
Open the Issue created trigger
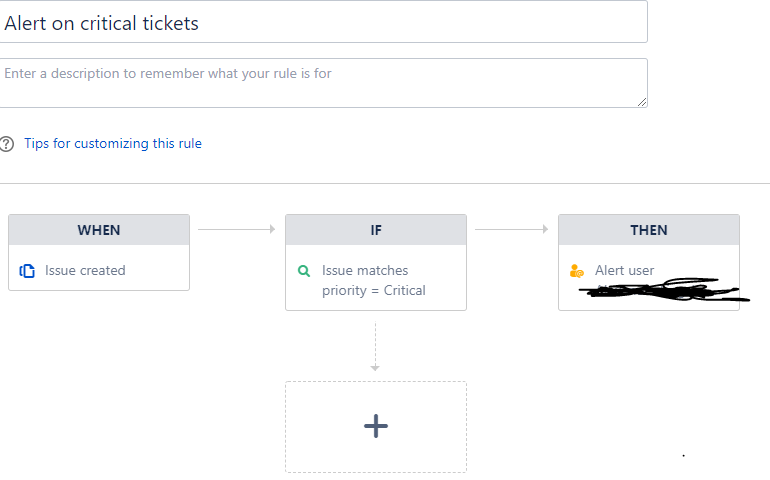pyautogui.click(x=85, y=270)
